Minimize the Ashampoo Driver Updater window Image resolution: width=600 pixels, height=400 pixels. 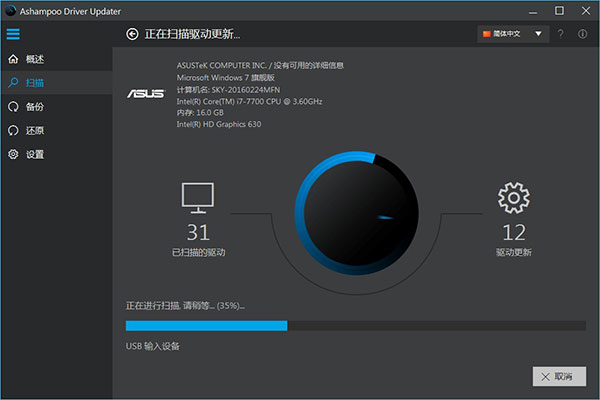click(x=533, y=11)
